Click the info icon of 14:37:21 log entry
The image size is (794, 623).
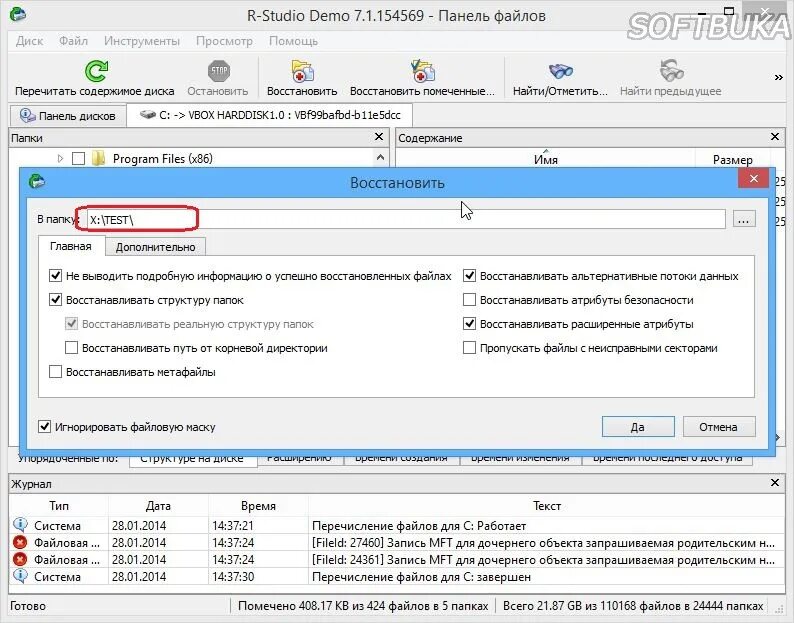(x=20, y=524)
